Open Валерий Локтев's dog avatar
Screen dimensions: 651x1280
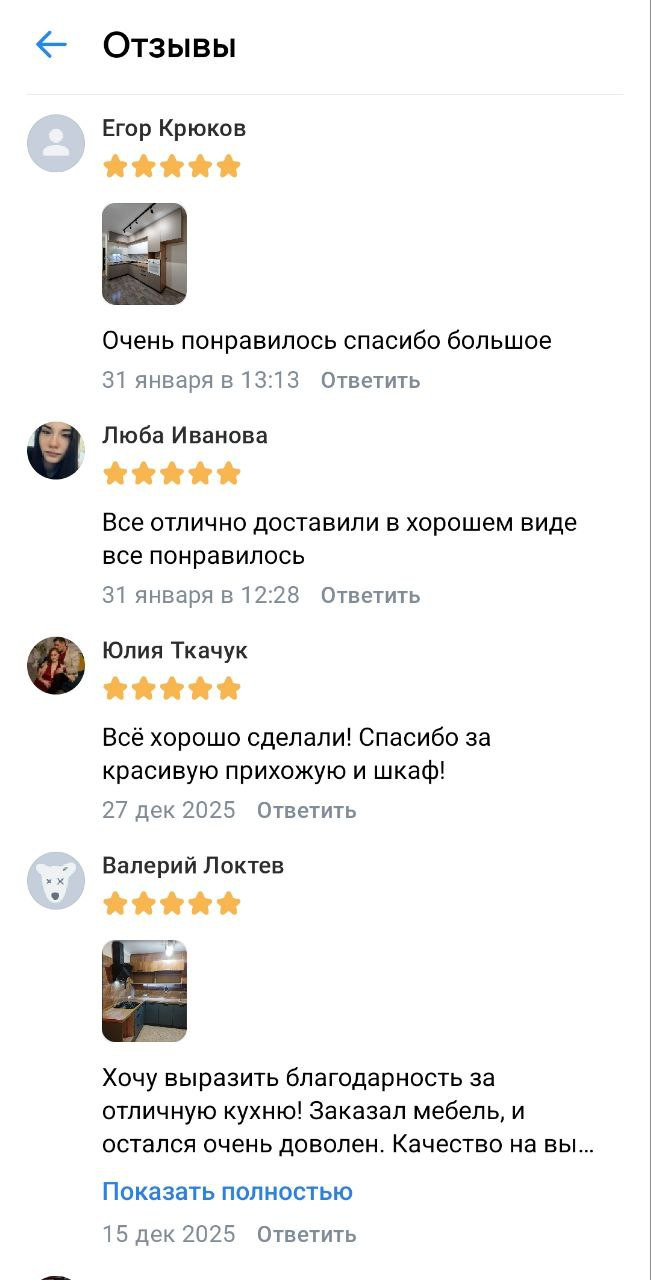(56, 880)
